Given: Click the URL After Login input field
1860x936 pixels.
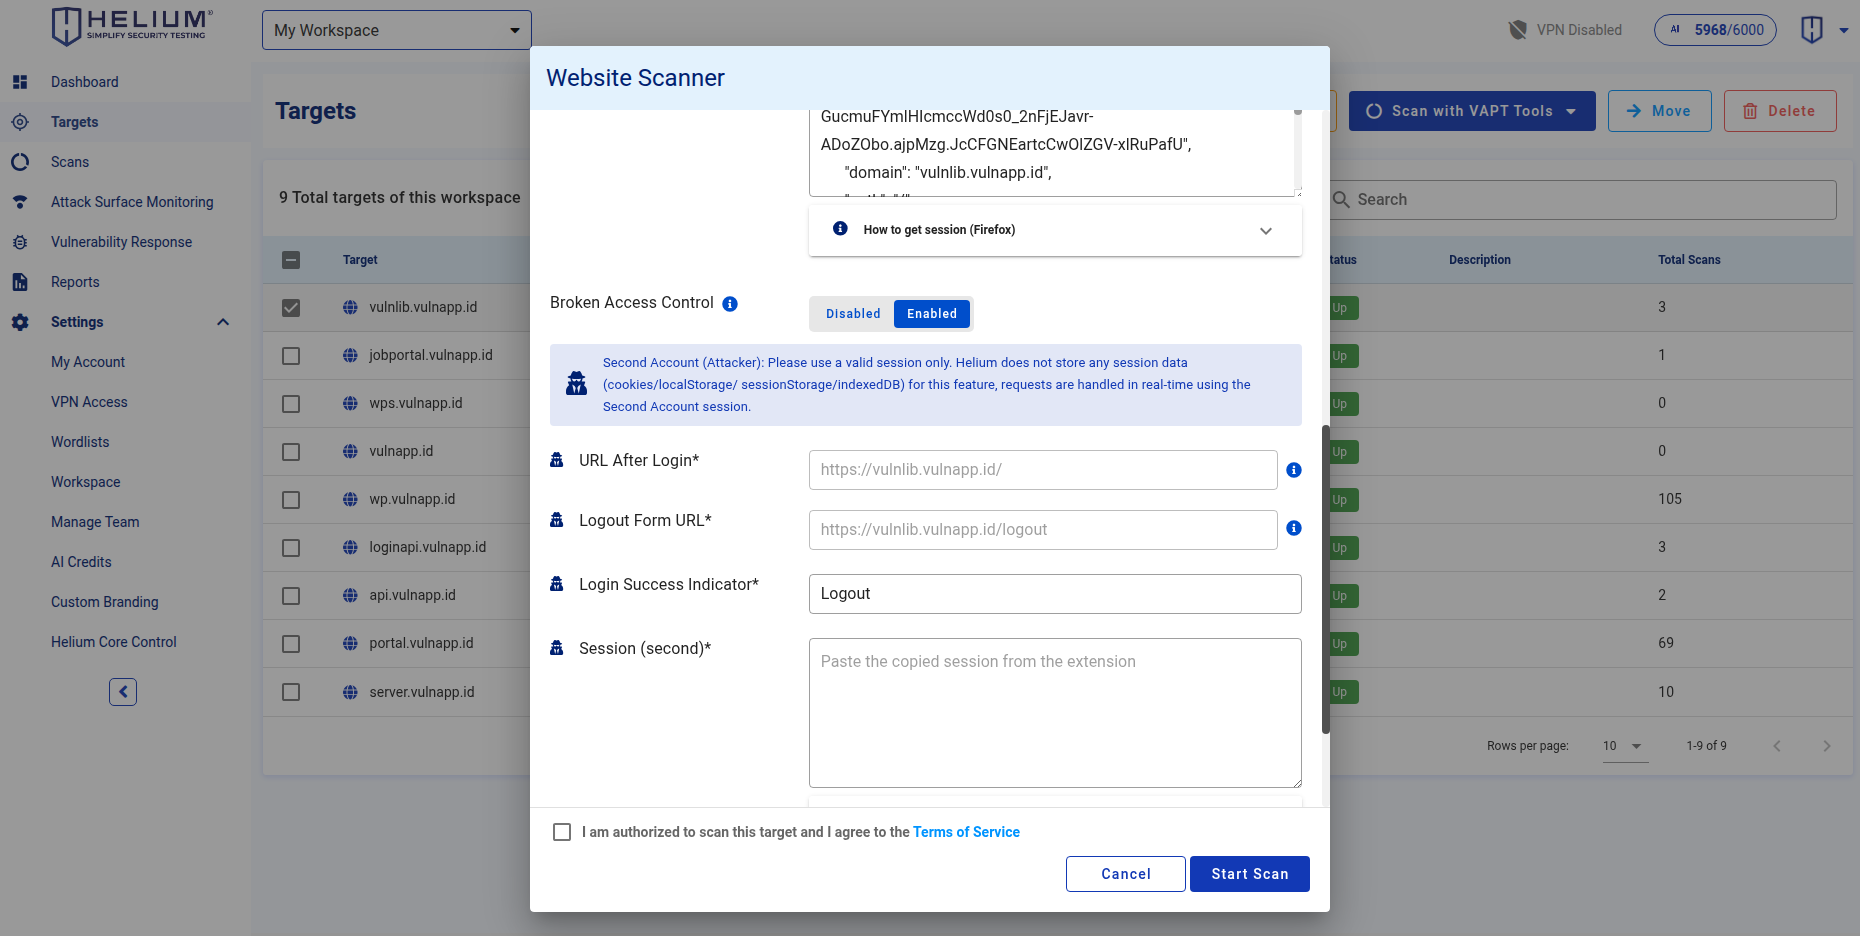Looking at the screenshot, I should pos(1043,470).
